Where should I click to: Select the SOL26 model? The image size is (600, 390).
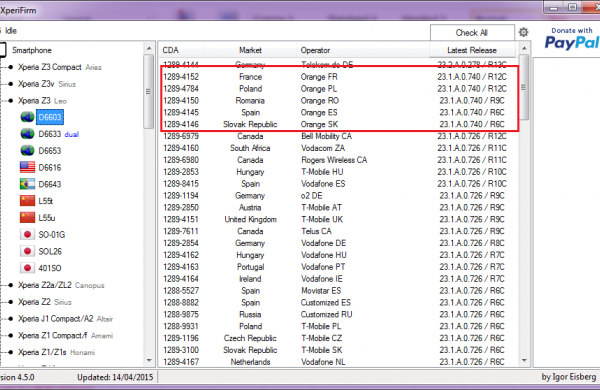click(50, 251)
